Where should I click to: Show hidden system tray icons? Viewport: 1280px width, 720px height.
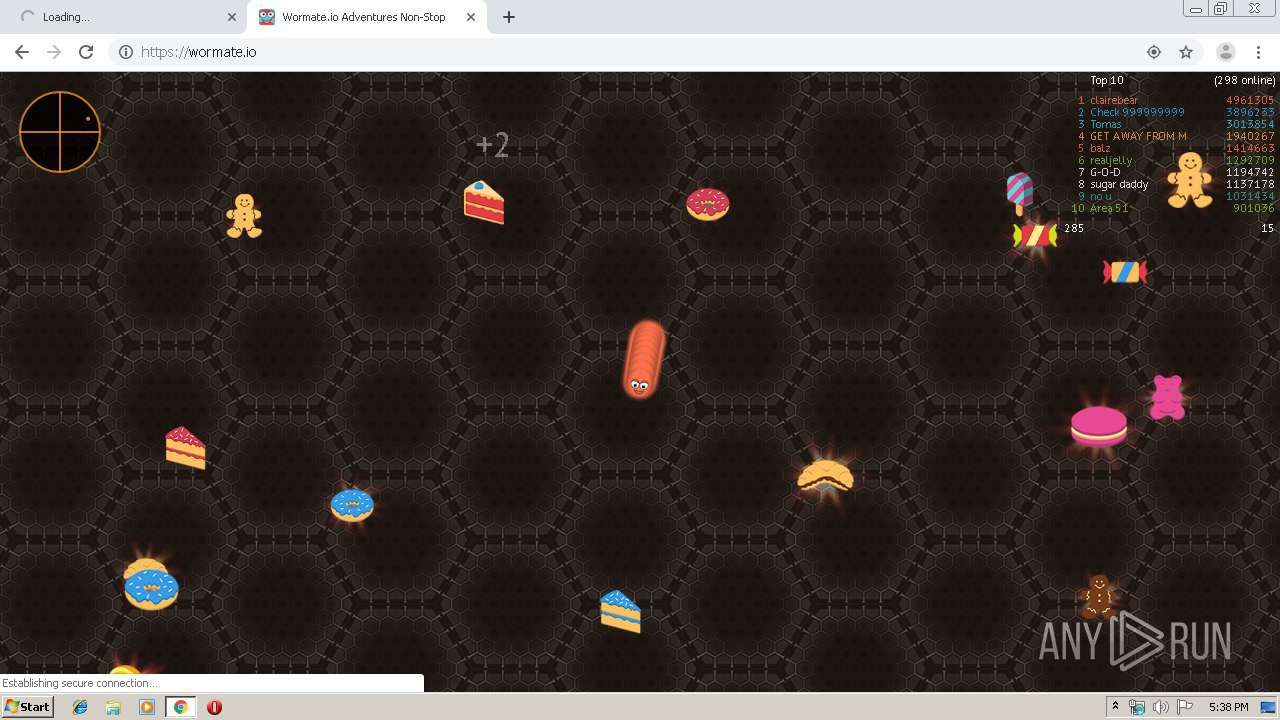point(1116,707)
